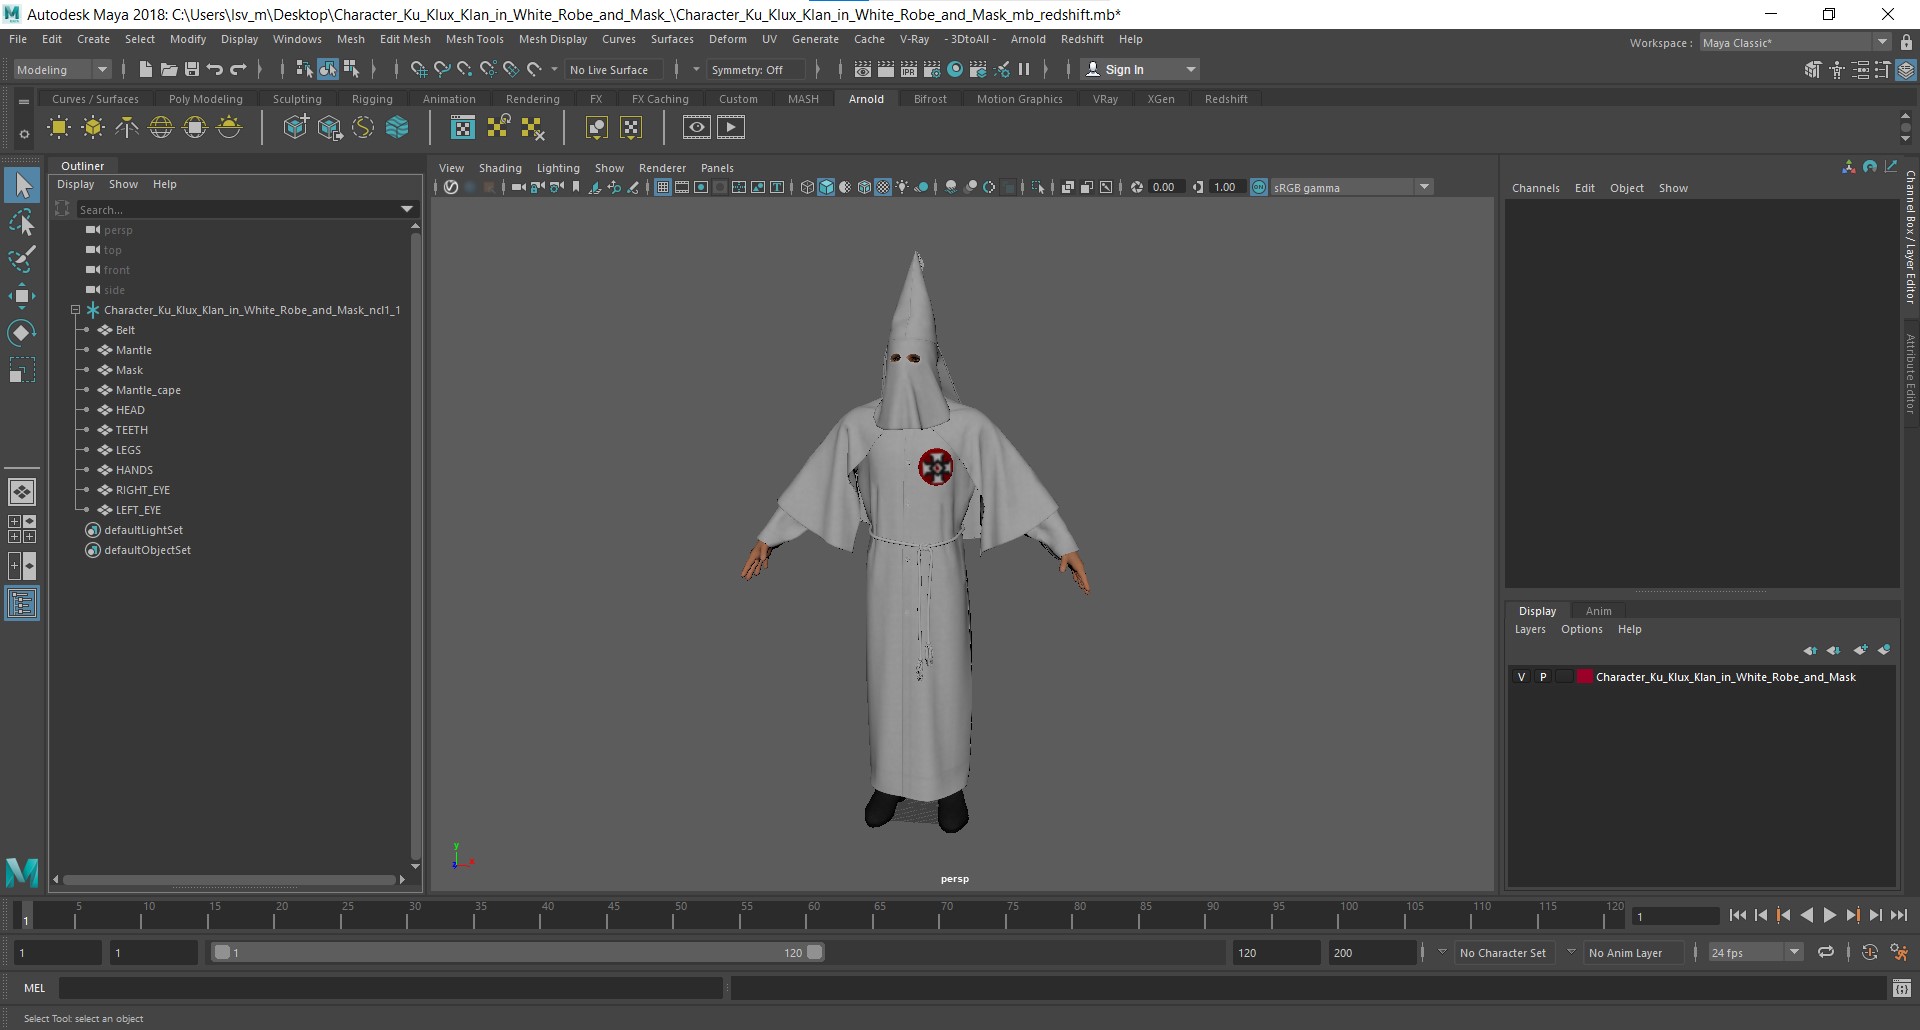Viewport: 1920px width, 1030px height.
Task: Activate the Lasso Select tool
Action: [22, 222]
